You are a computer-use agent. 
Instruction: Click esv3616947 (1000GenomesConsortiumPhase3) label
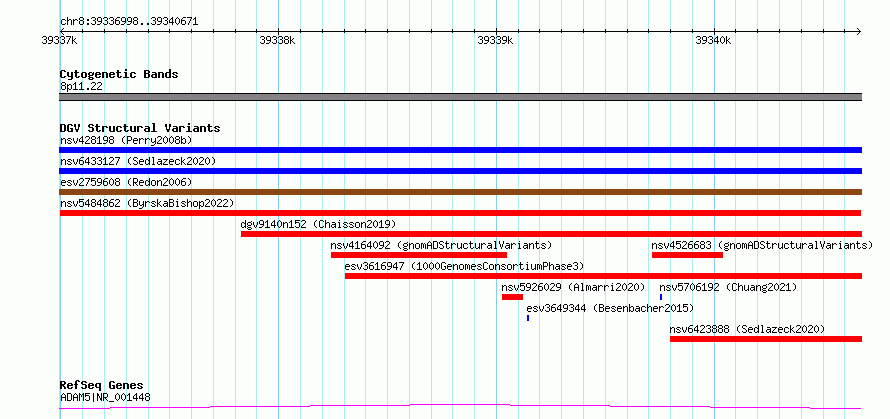464,266
